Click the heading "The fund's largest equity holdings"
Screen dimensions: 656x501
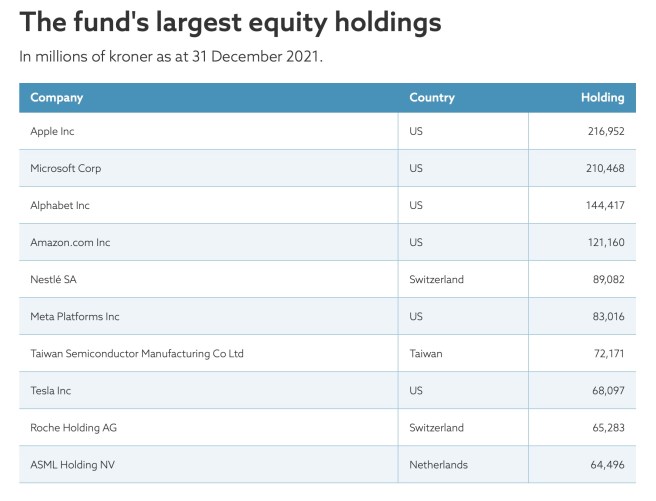coord(230,22)
